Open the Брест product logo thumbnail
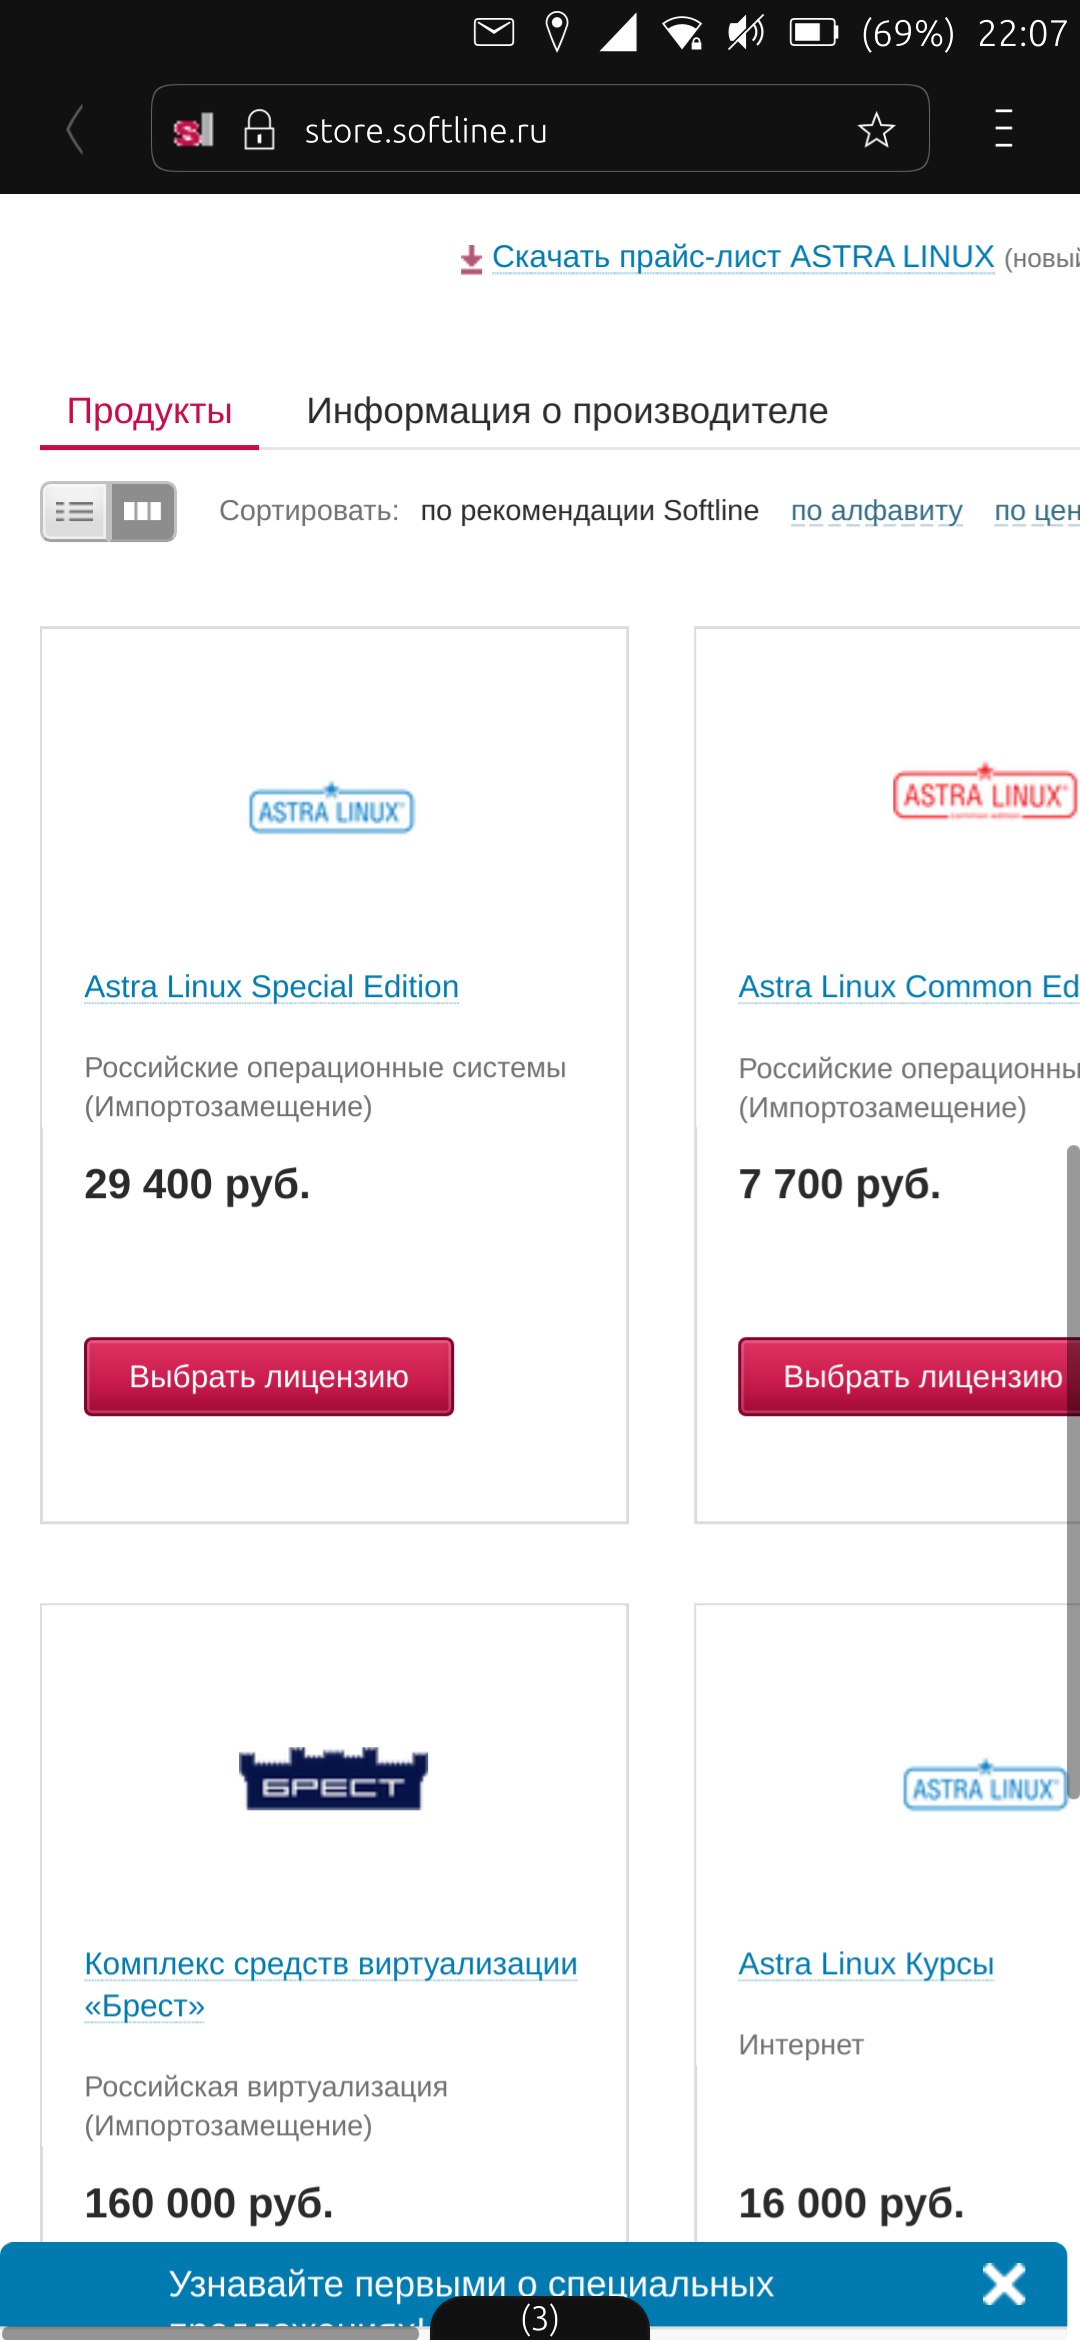 pyautogui.click(x=333, y=1778)
